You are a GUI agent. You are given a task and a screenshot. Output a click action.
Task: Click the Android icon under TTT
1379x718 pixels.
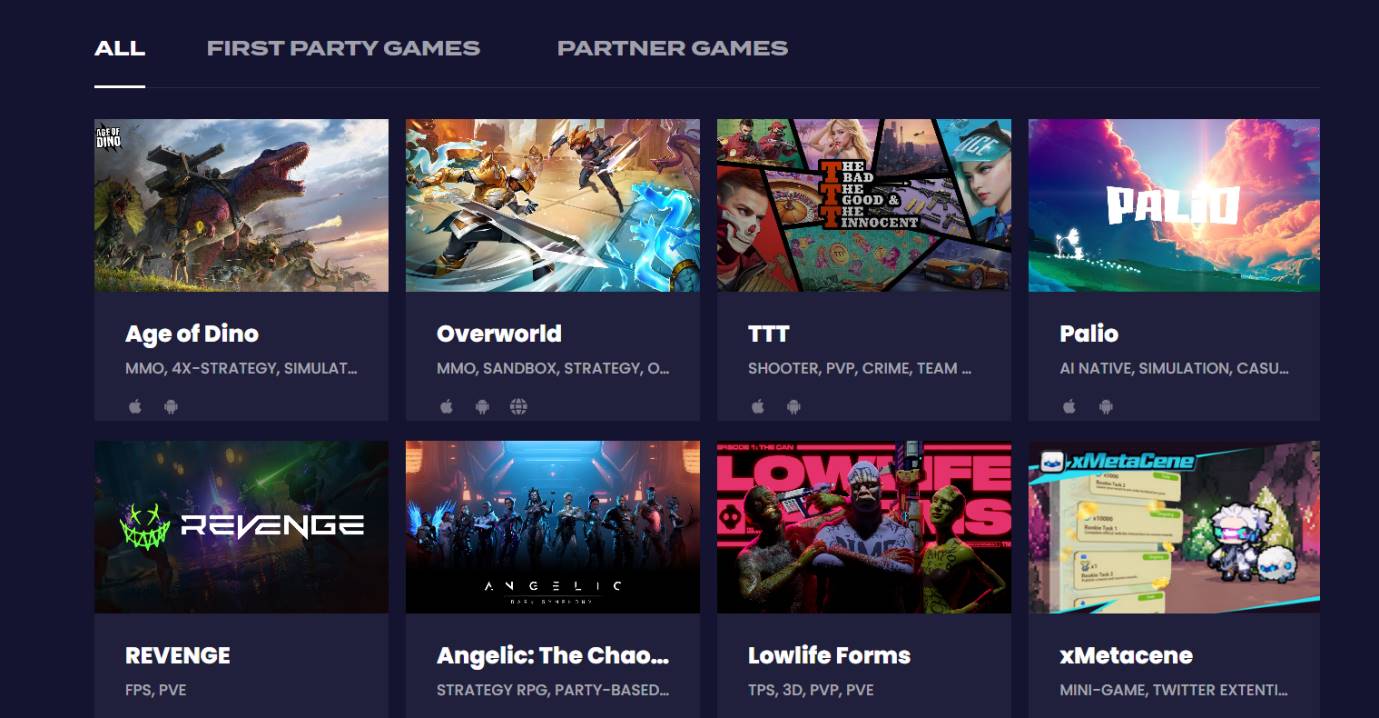coord(793,406)
